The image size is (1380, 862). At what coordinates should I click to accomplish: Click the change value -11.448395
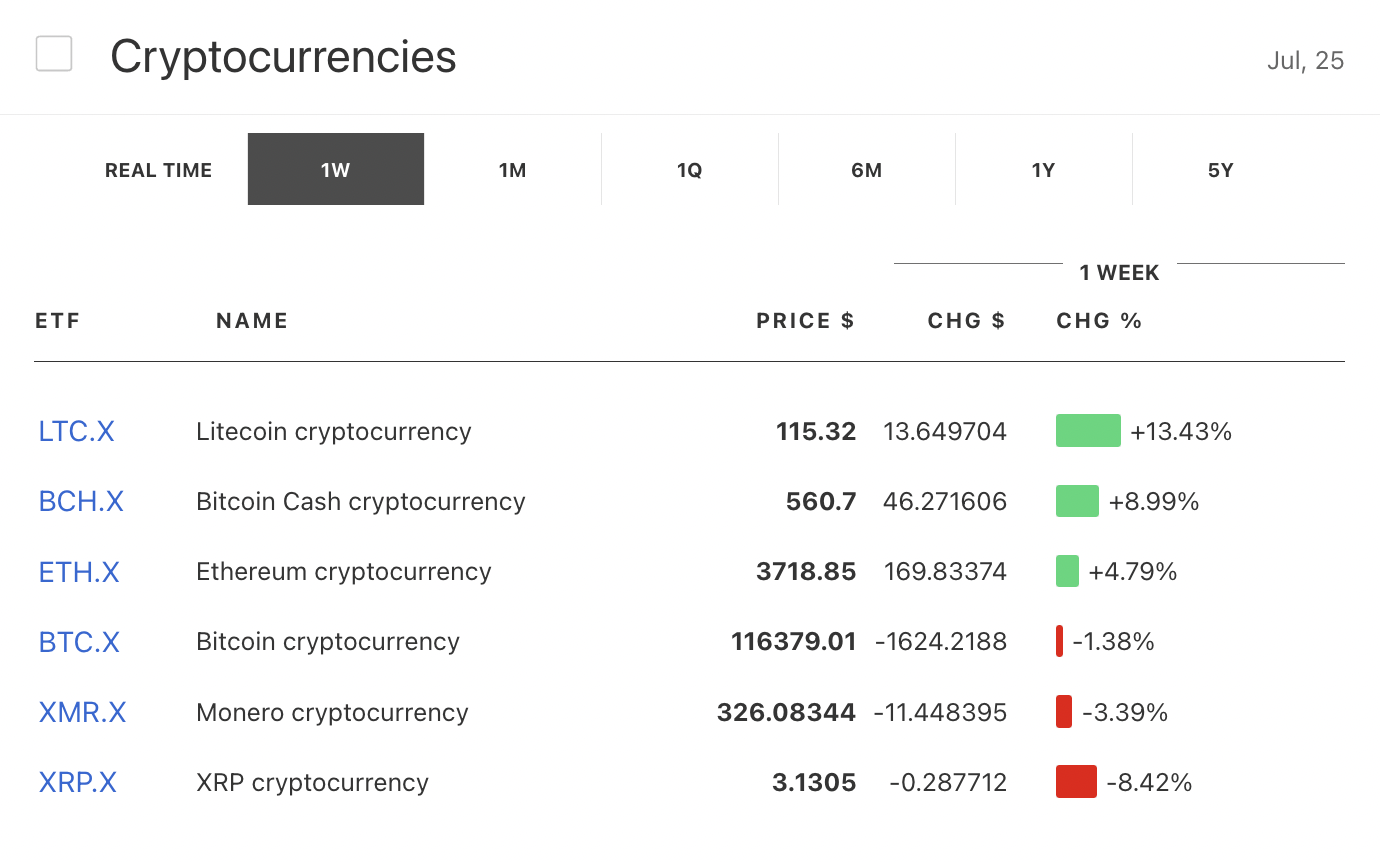(941, 713)
